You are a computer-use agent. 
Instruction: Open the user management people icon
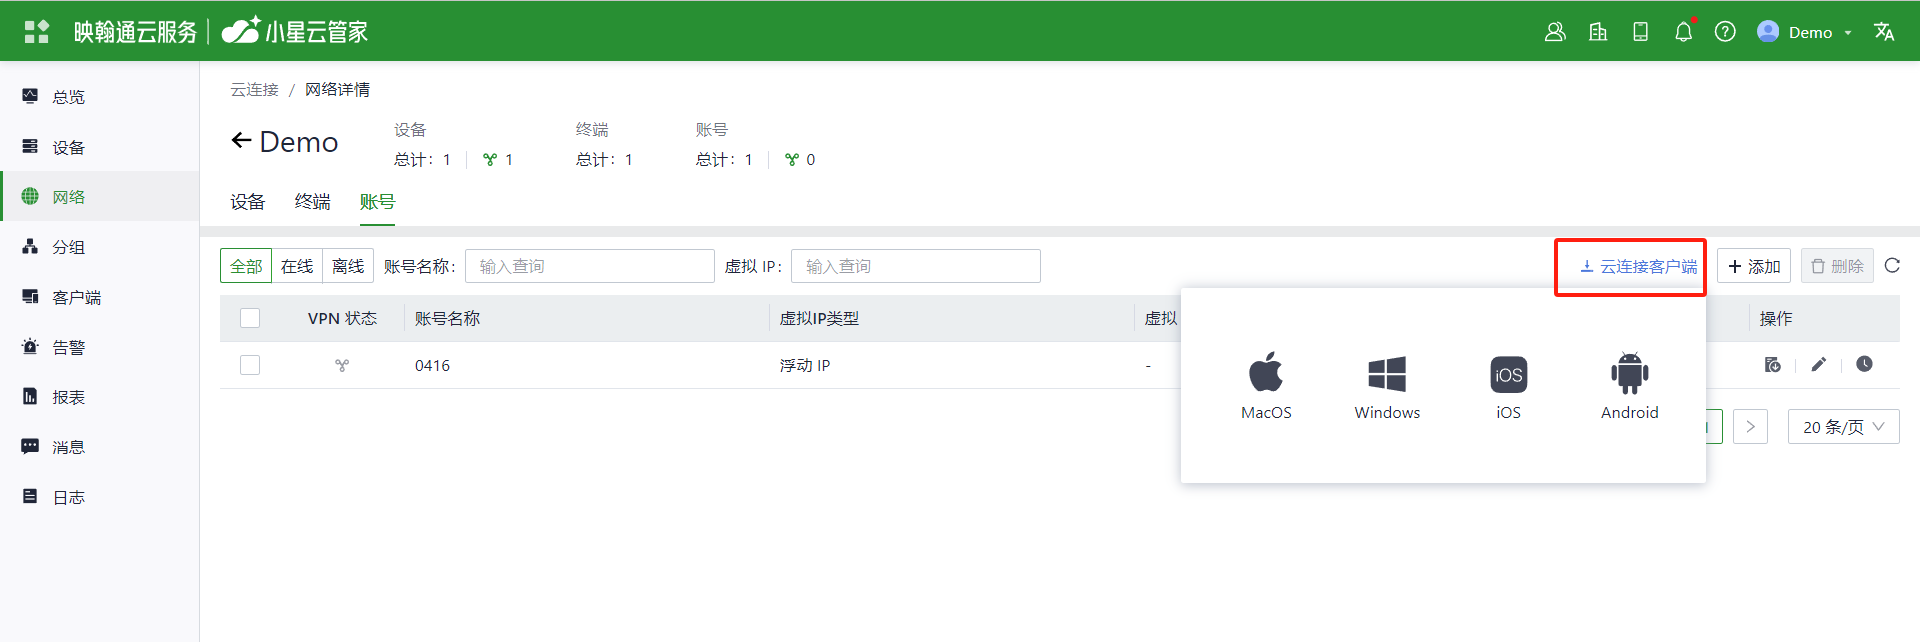click(1555, 32)
